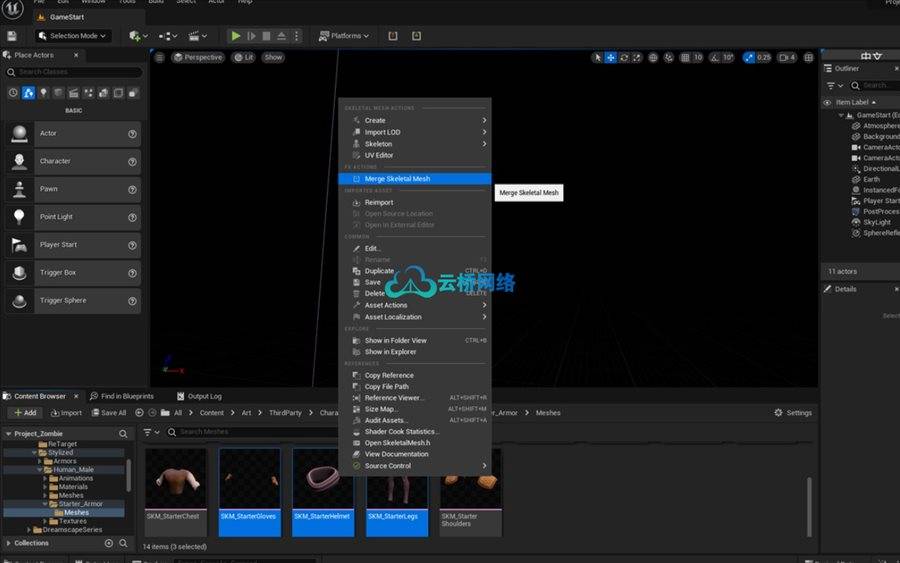Image resolution: width=900 pixels, height=563 pixels.
Task: Select the translate (move) gizmo tool
Action: (x=611, y=57)
